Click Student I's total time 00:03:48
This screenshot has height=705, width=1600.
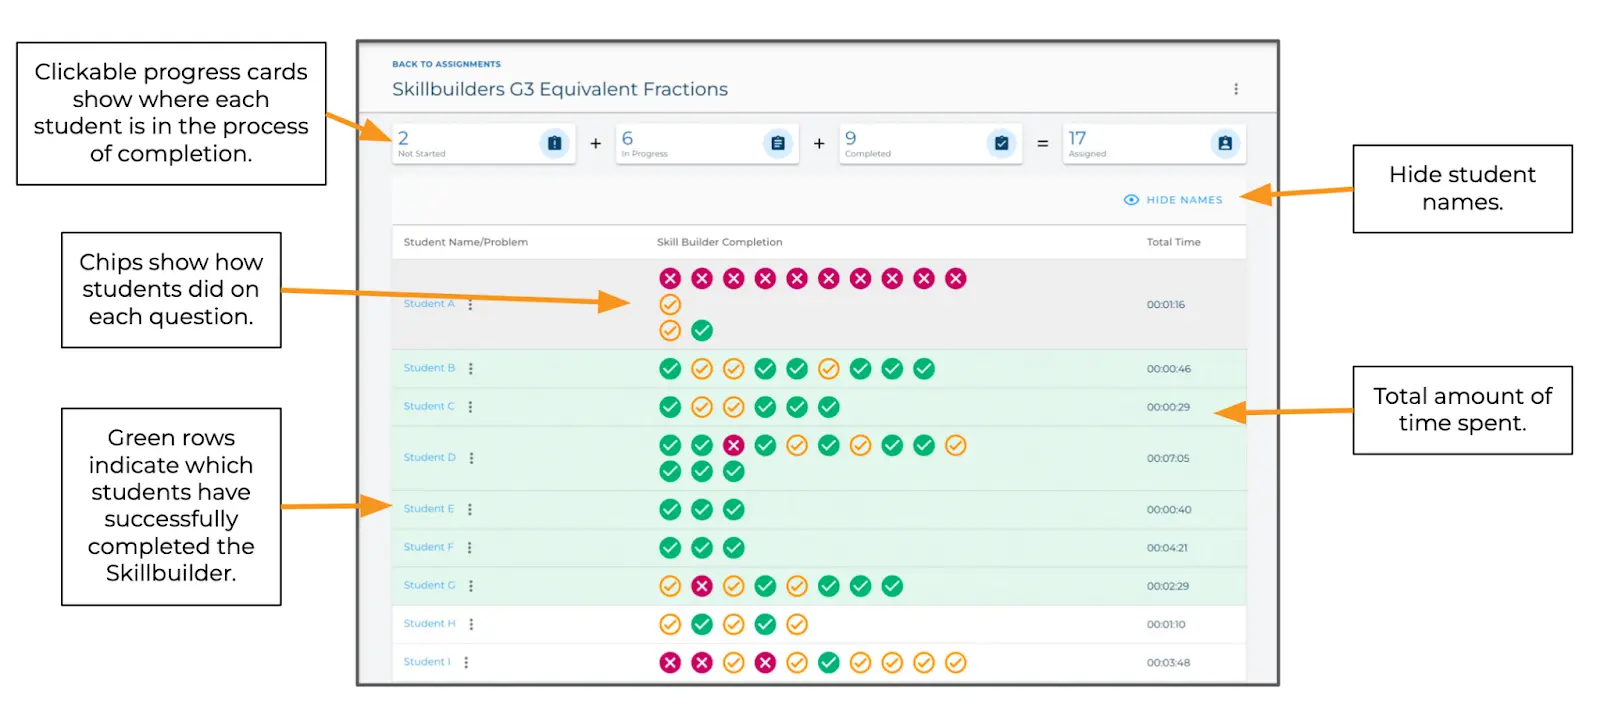[1168, 663]
